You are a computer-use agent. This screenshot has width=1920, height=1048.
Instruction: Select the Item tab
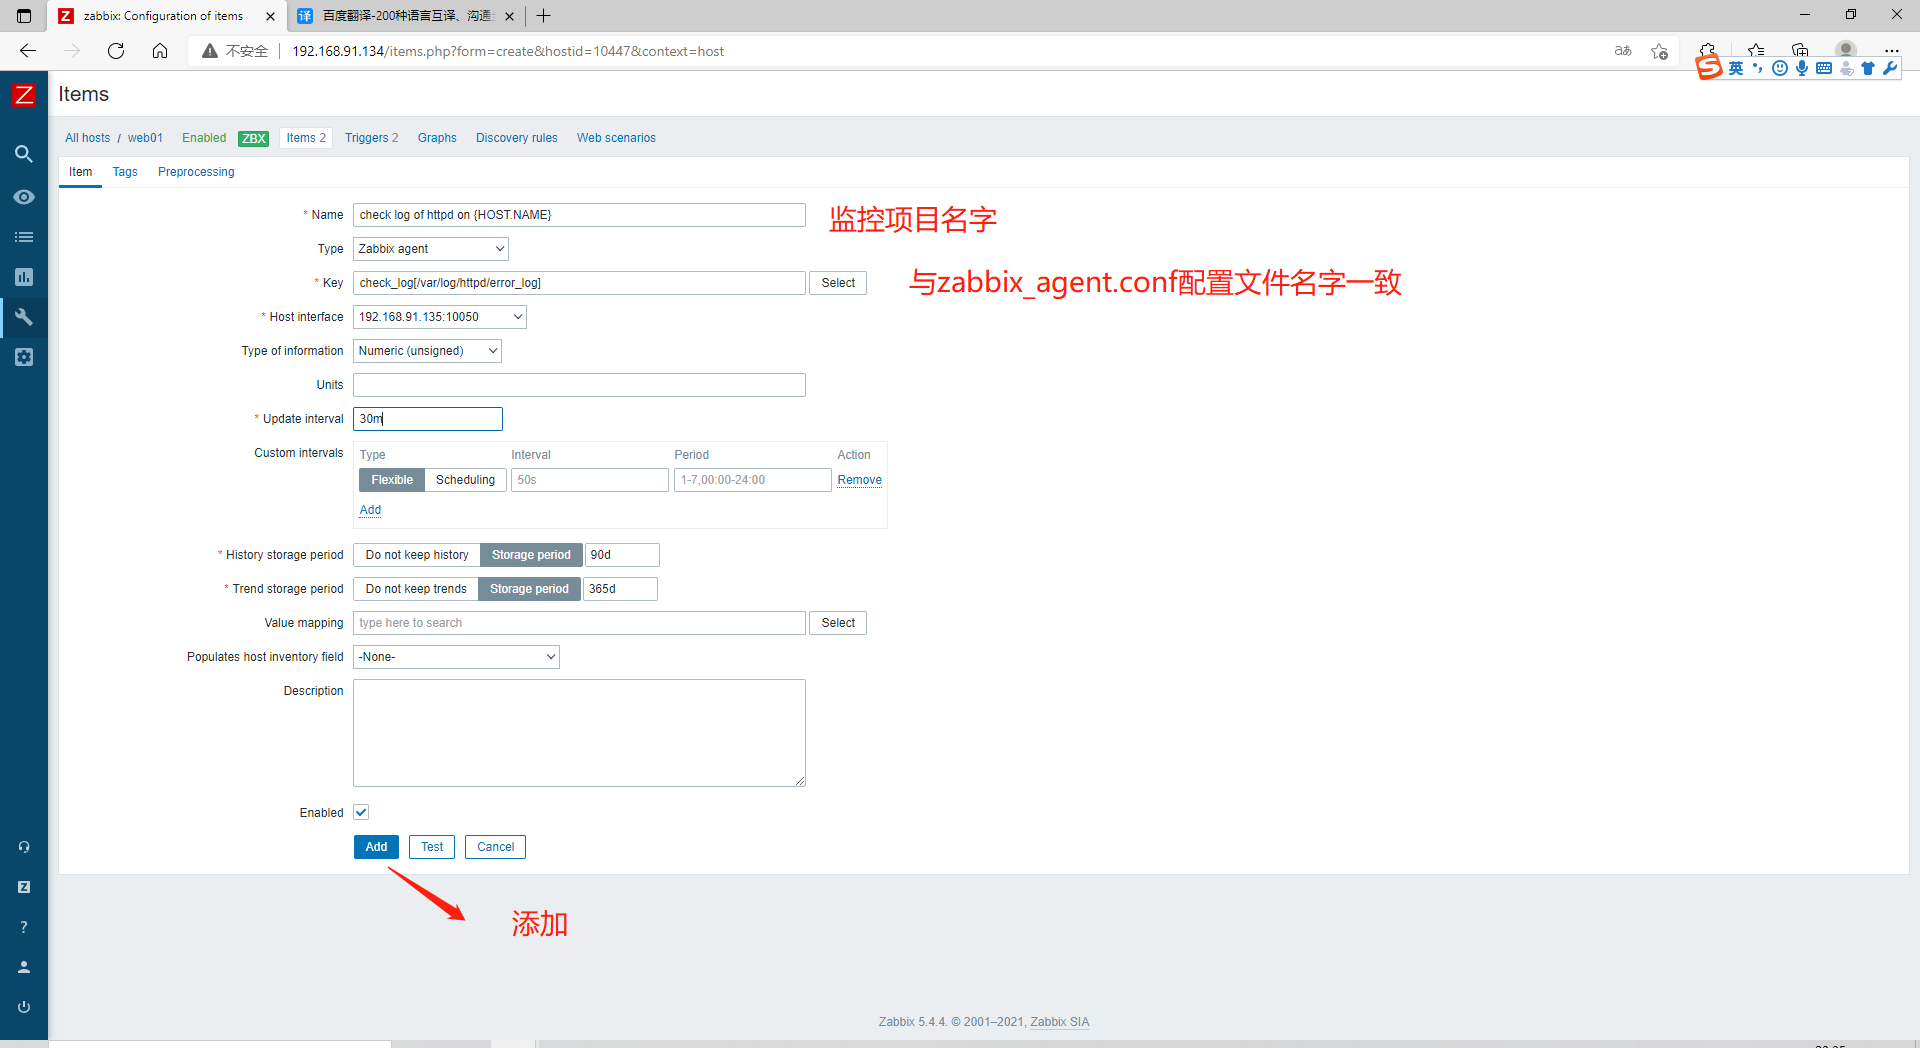81,172
